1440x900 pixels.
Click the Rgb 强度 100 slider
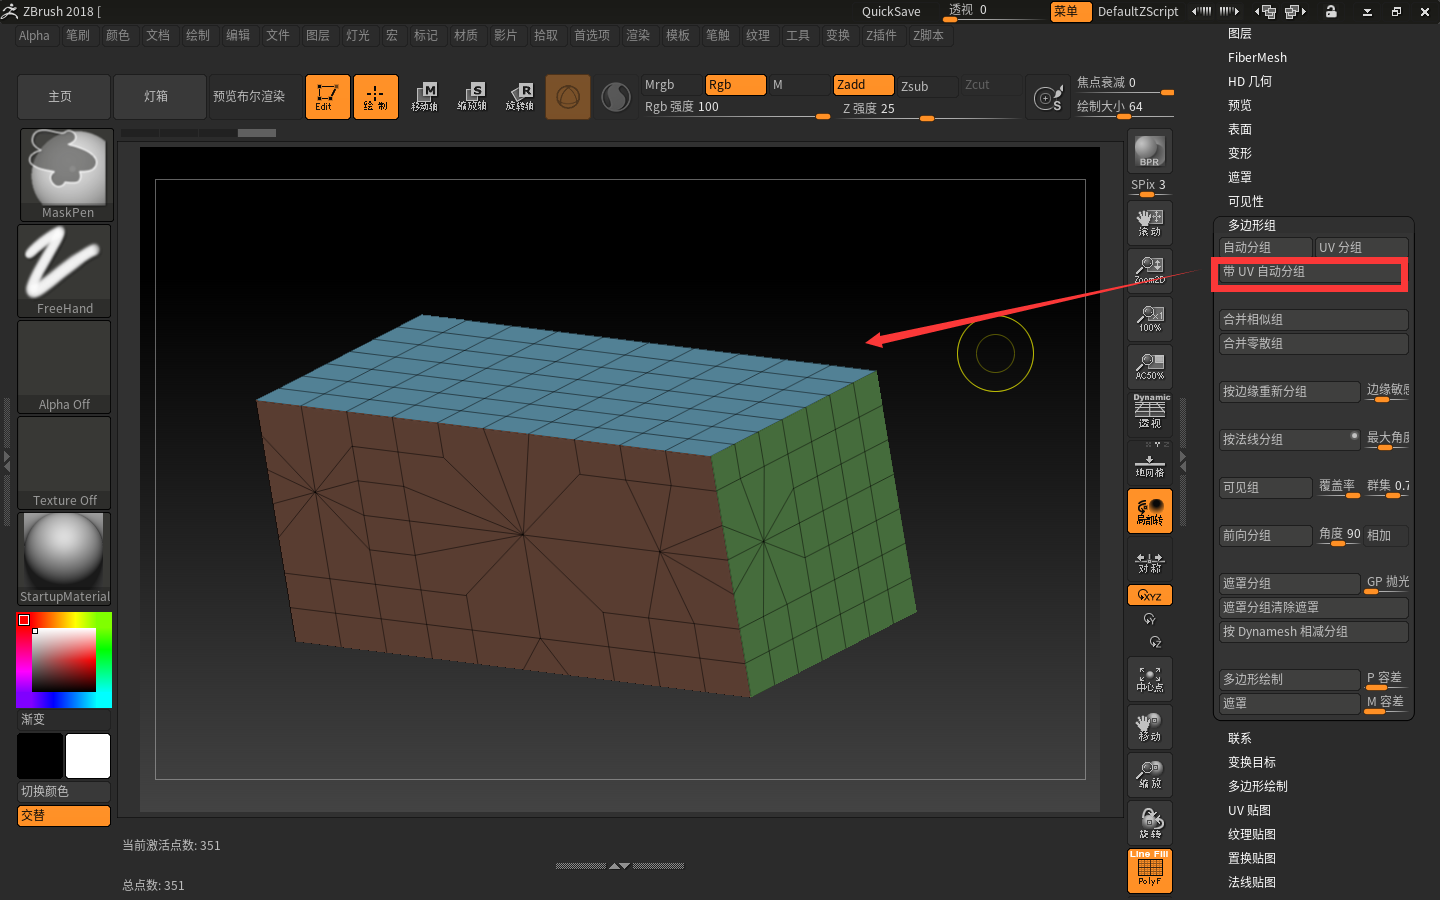point(736,107)
